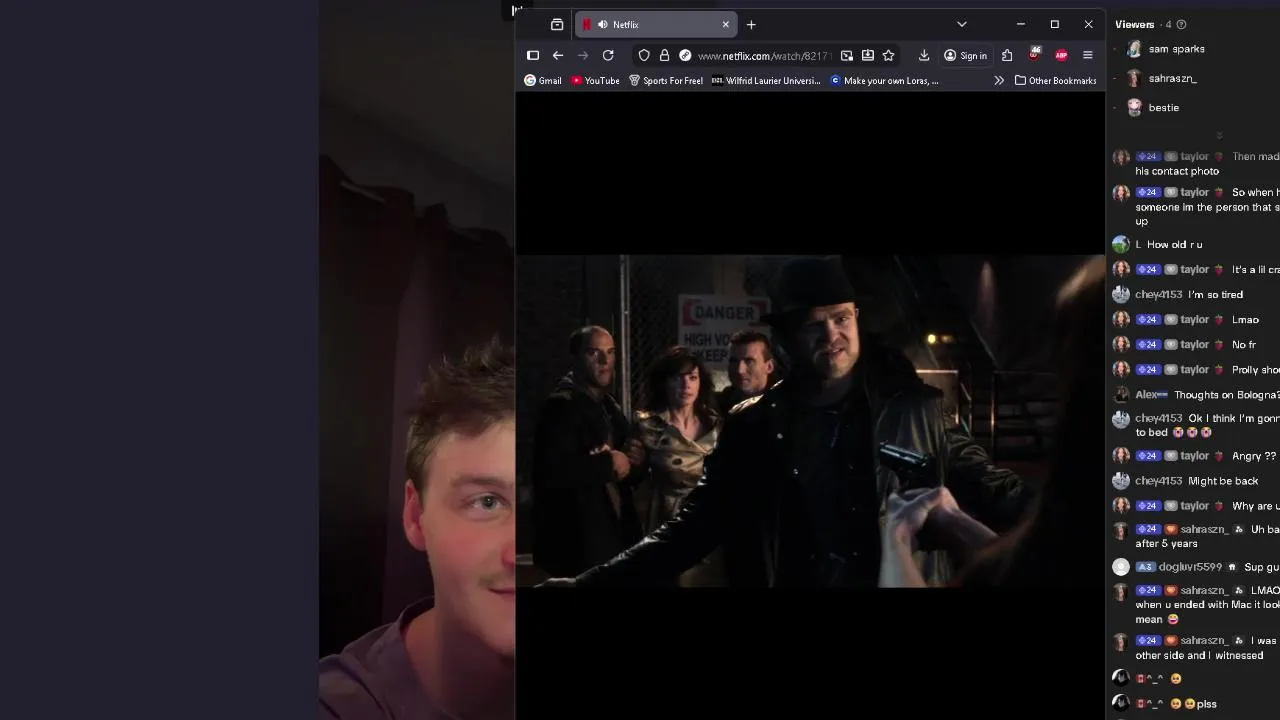
Task: Open the Make your own Loras bookmark
Action: point(885,80)
